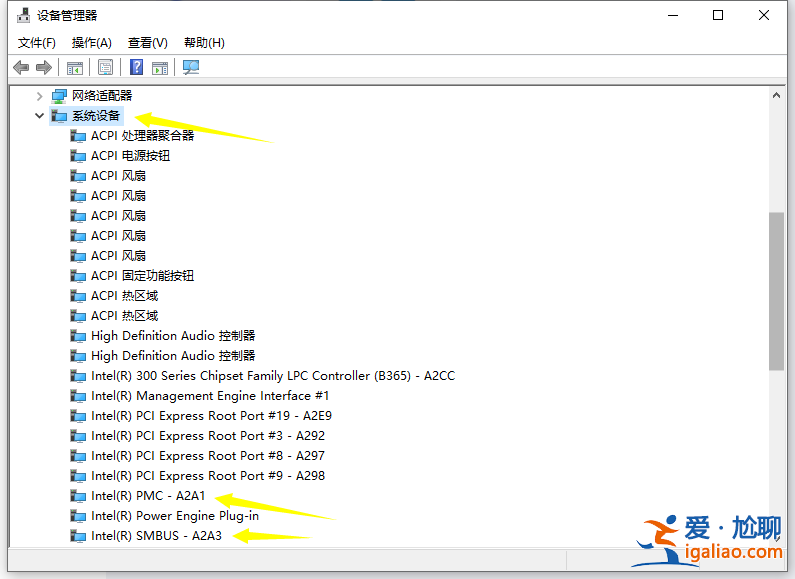Viewport: 795px width, 579px height.
Task: Open the 文件(F) menu
Action: click(37, 43)
